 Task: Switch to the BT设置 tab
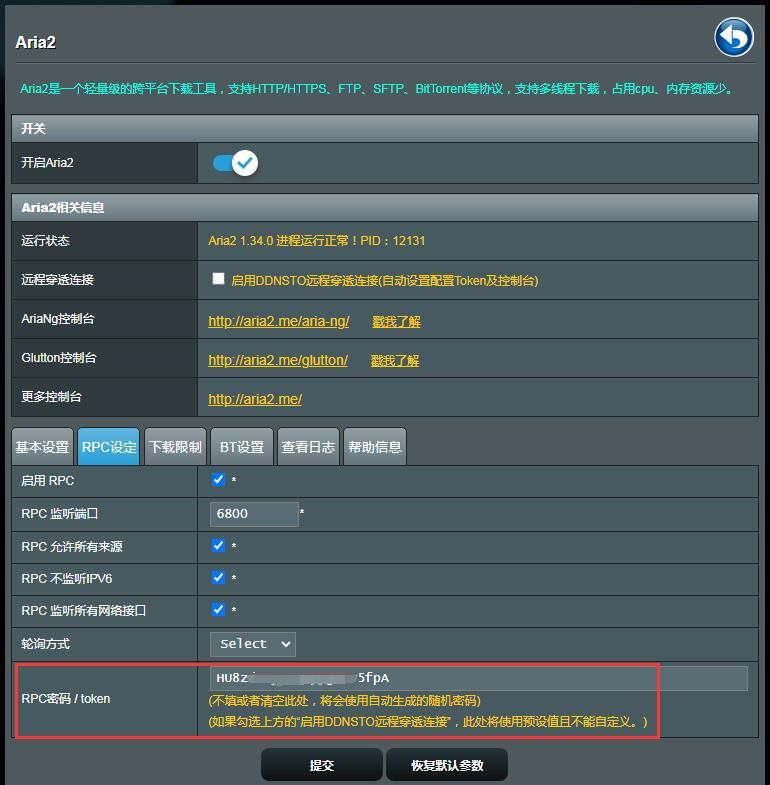242,447
